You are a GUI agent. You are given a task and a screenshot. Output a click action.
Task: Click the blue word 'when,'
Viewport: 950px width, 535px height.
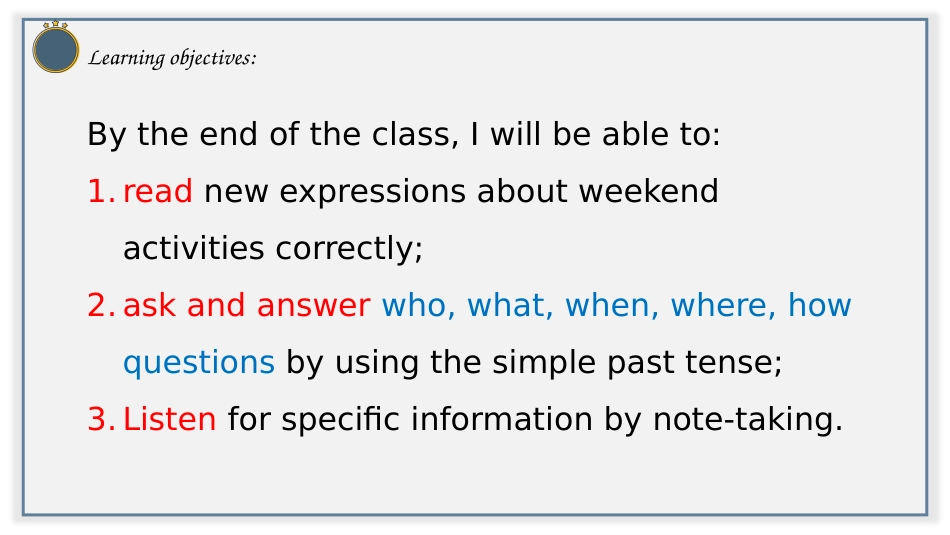click(612, 305)
